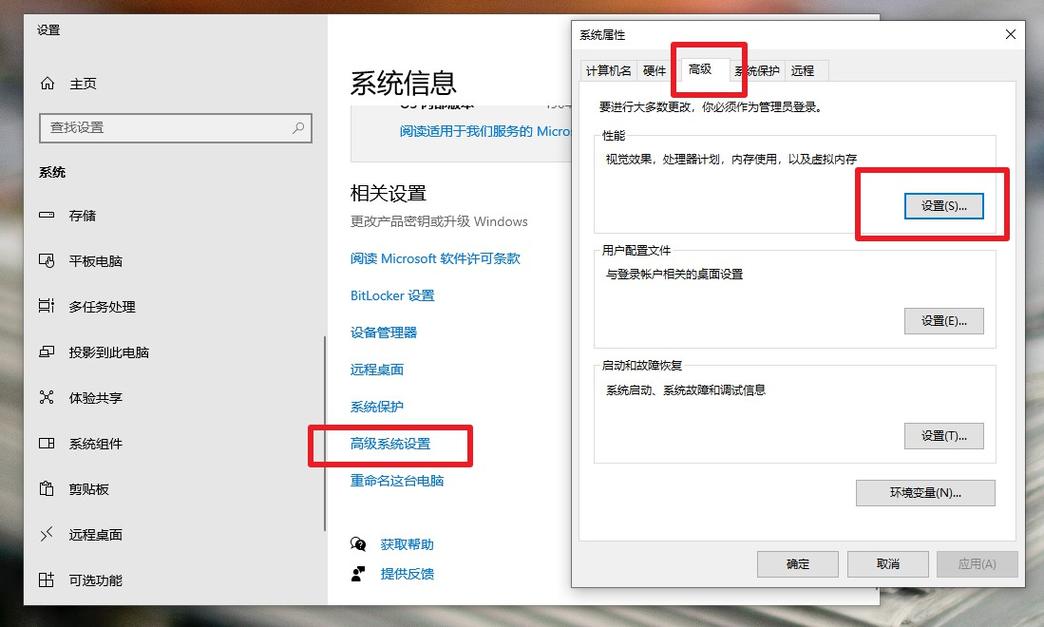Image resolution: width=1044 pixels, height=627 pixels.
Task: Click the search magnifier icon in 查找设置 box
Action: (298, 127)
